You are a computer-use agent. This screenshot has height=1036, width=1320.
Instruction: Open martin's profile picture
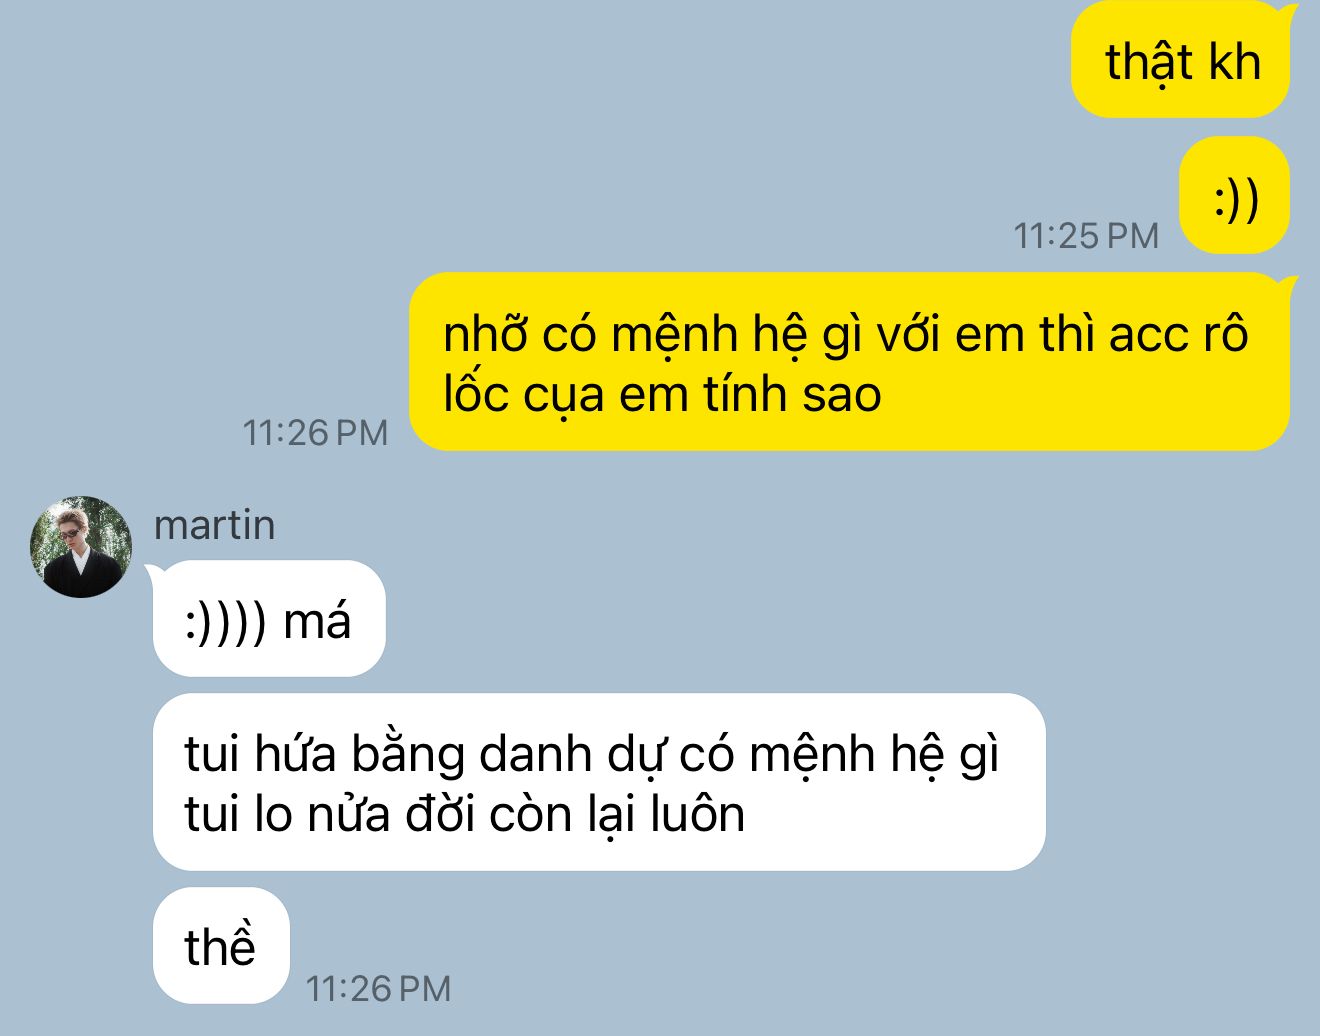coord(81,547)
